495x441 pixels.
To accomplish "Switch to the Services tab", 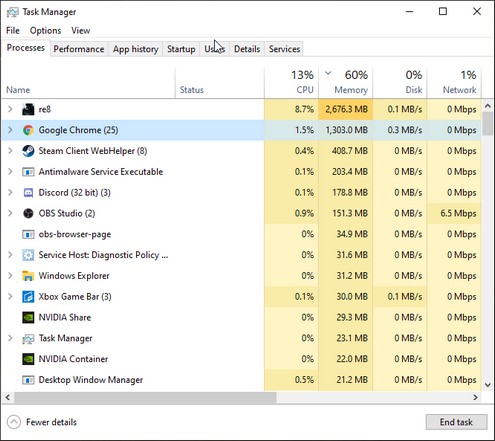I will (x=284, y=49).
